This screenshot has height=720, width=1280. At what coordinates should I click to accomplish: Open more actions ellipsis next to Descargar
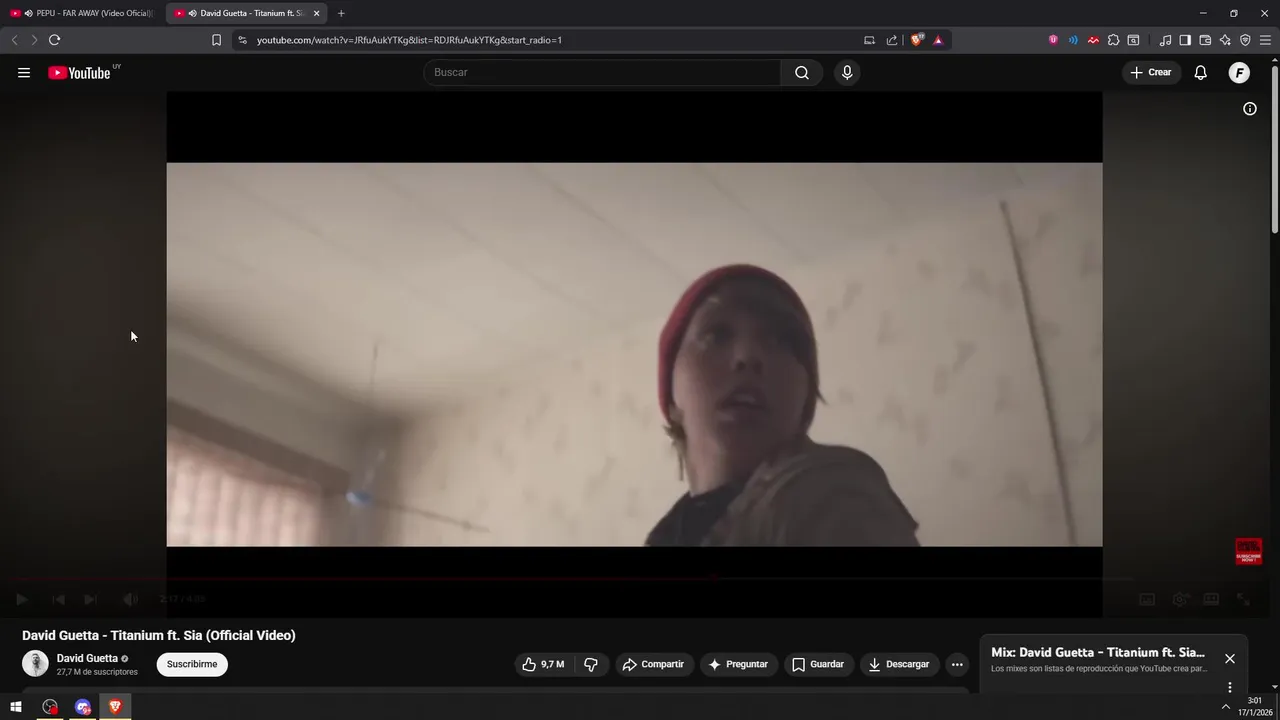tap(957, 664)
